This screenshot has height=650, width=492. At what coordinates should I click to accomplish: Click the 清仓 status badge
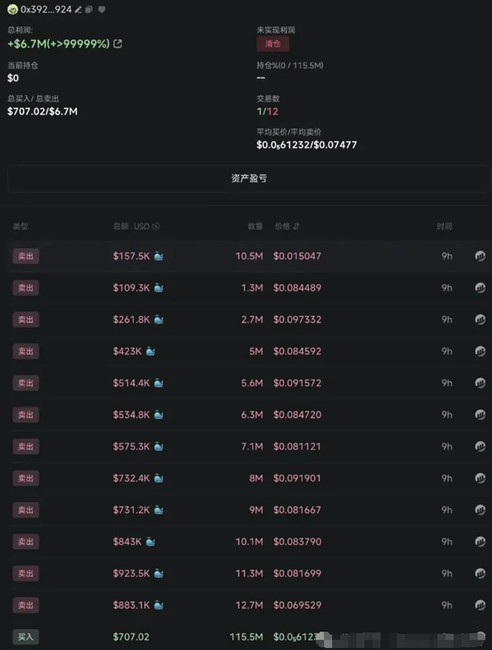(273, 44)
